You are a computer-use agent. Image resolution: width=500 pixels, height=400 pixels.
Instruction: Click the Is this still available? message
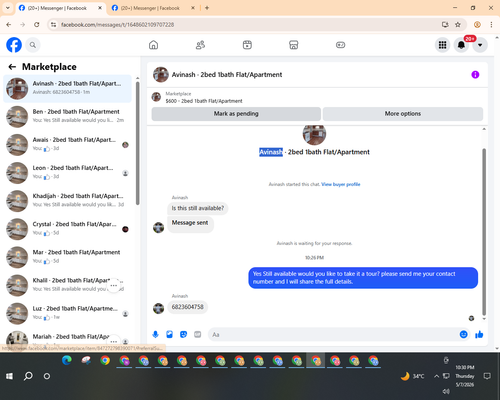[x=198, y=208]
